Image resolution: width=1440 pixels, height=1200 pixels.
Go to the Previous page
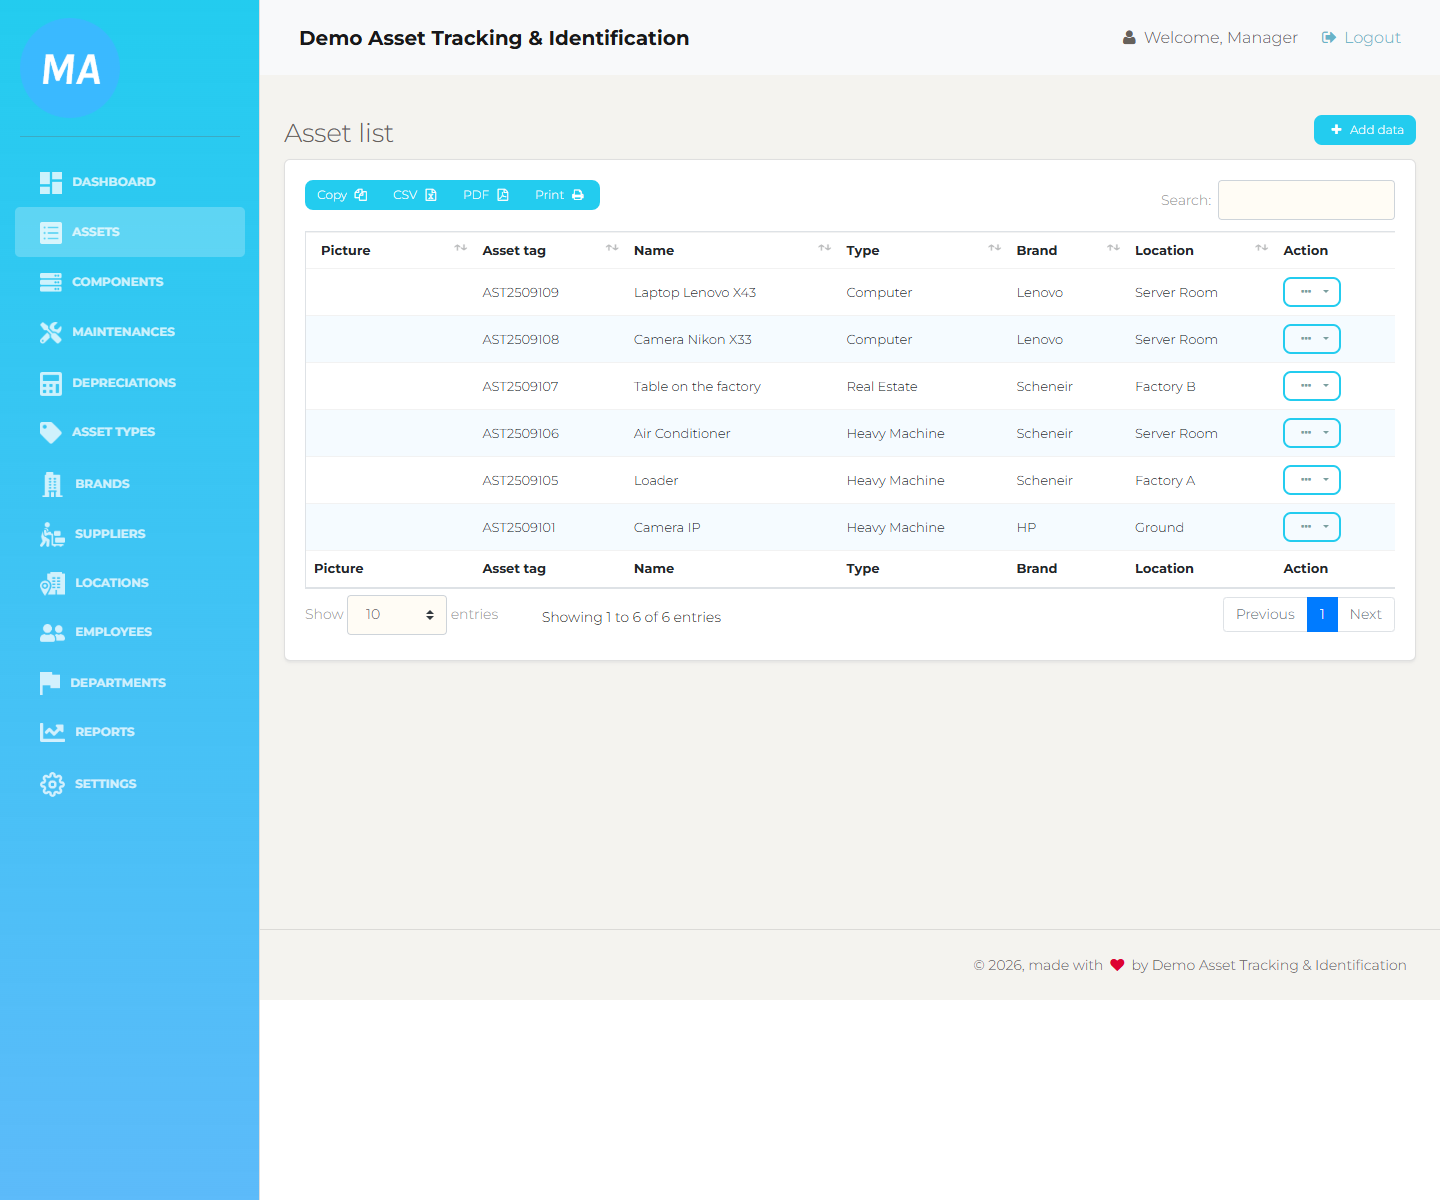click(1265, 615)
